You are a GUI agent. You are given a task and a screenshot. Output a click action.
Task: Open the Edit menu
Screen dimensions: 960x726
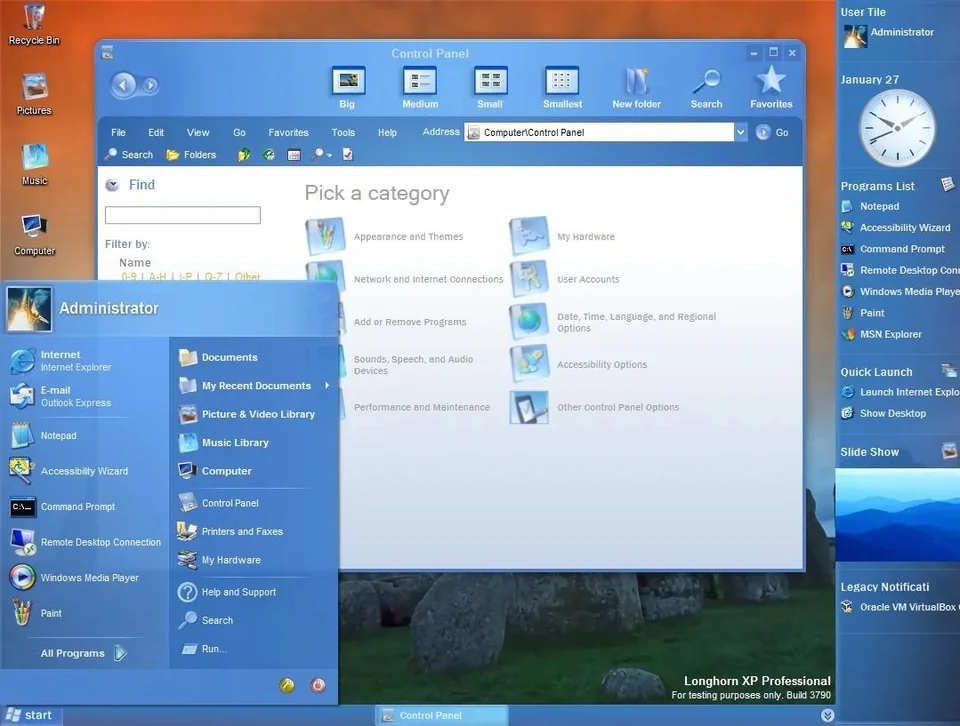156,132
